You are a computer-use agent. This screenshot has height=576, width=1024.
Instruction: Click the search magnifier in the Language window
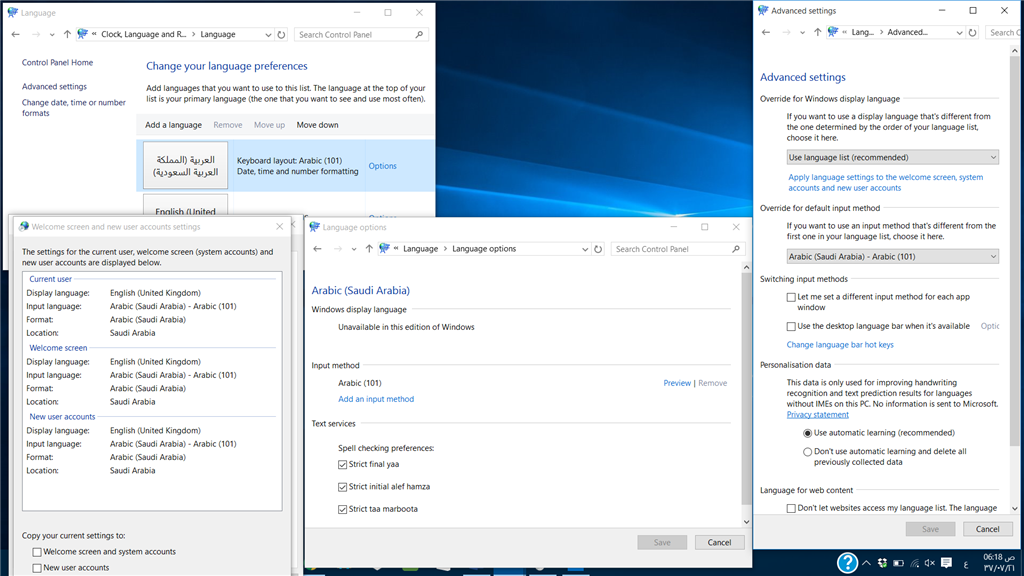click(419, 35)
